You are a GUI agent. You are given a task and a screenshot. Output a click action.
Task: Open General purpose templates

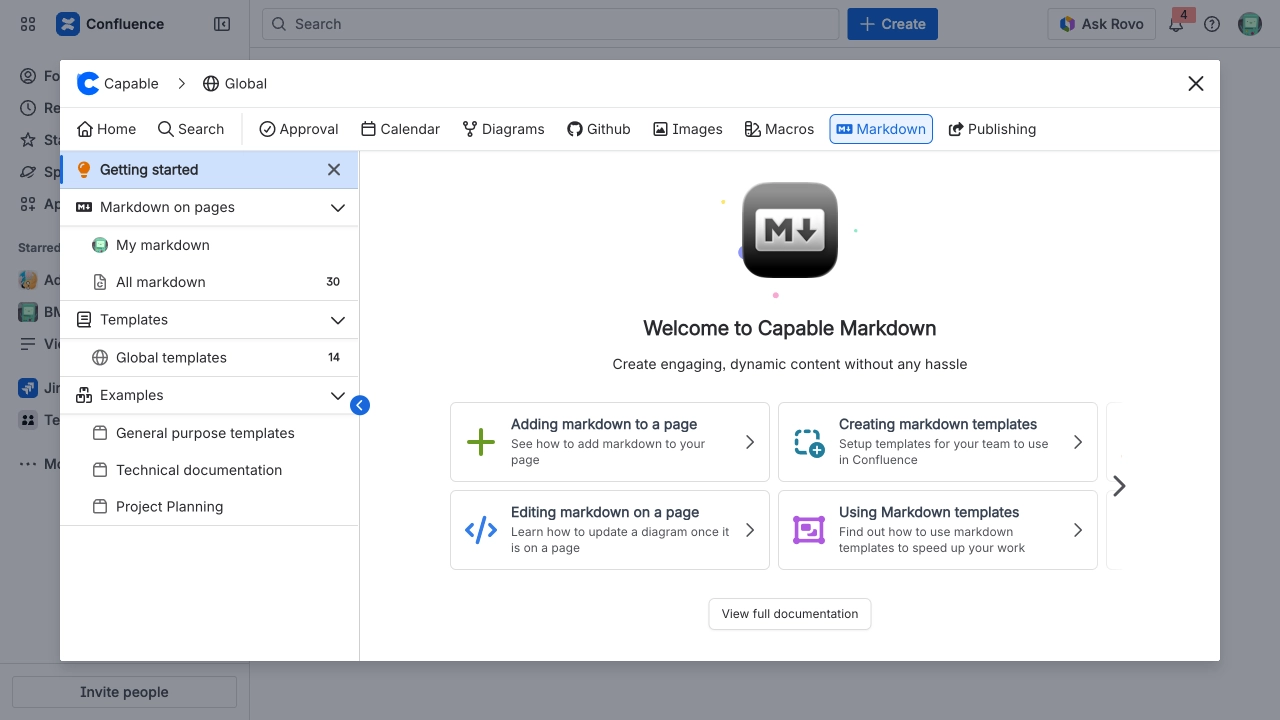tap(209, 433)
